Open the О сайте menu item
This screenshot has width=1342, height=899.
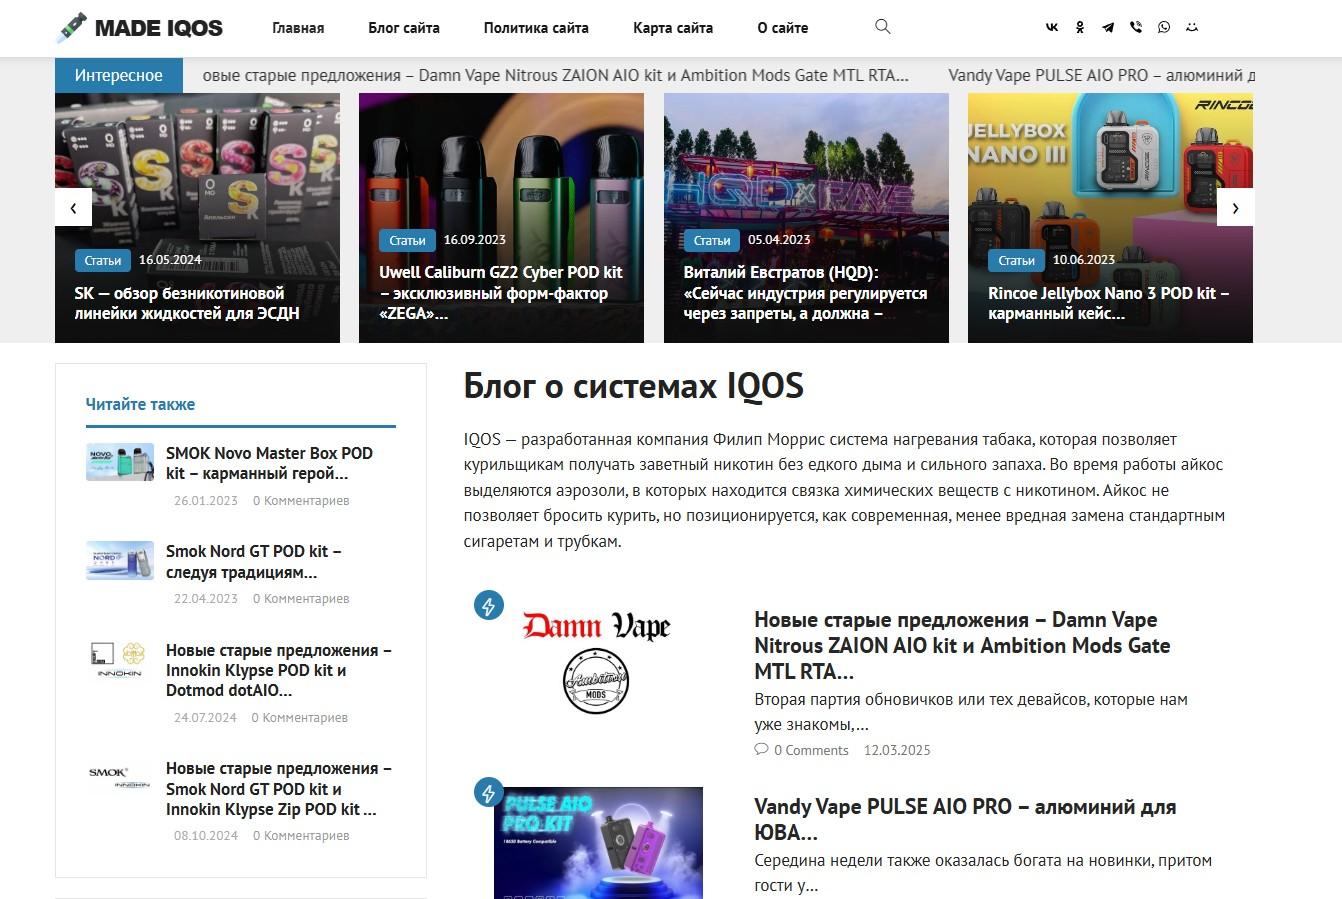[783, 28]
